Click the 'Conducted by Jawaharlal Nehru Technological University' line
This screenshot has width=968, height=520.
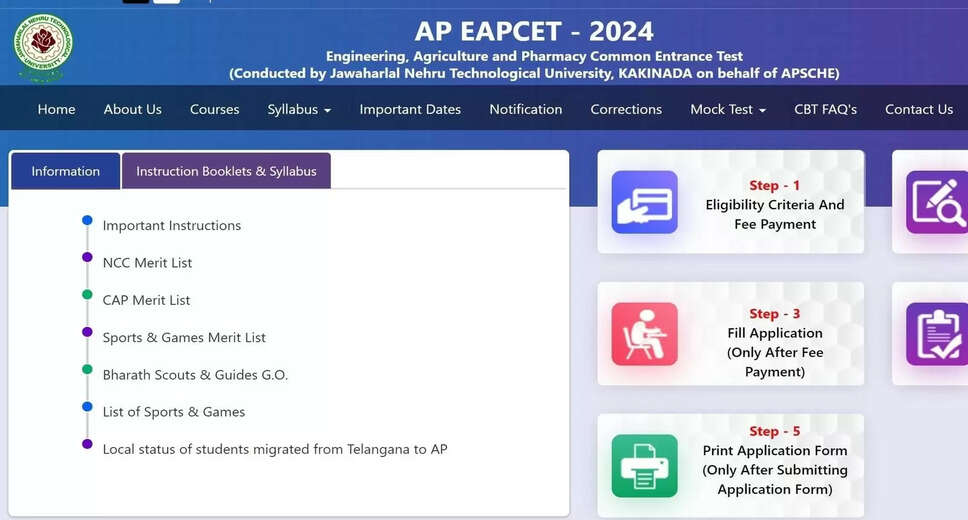point(534,73)
